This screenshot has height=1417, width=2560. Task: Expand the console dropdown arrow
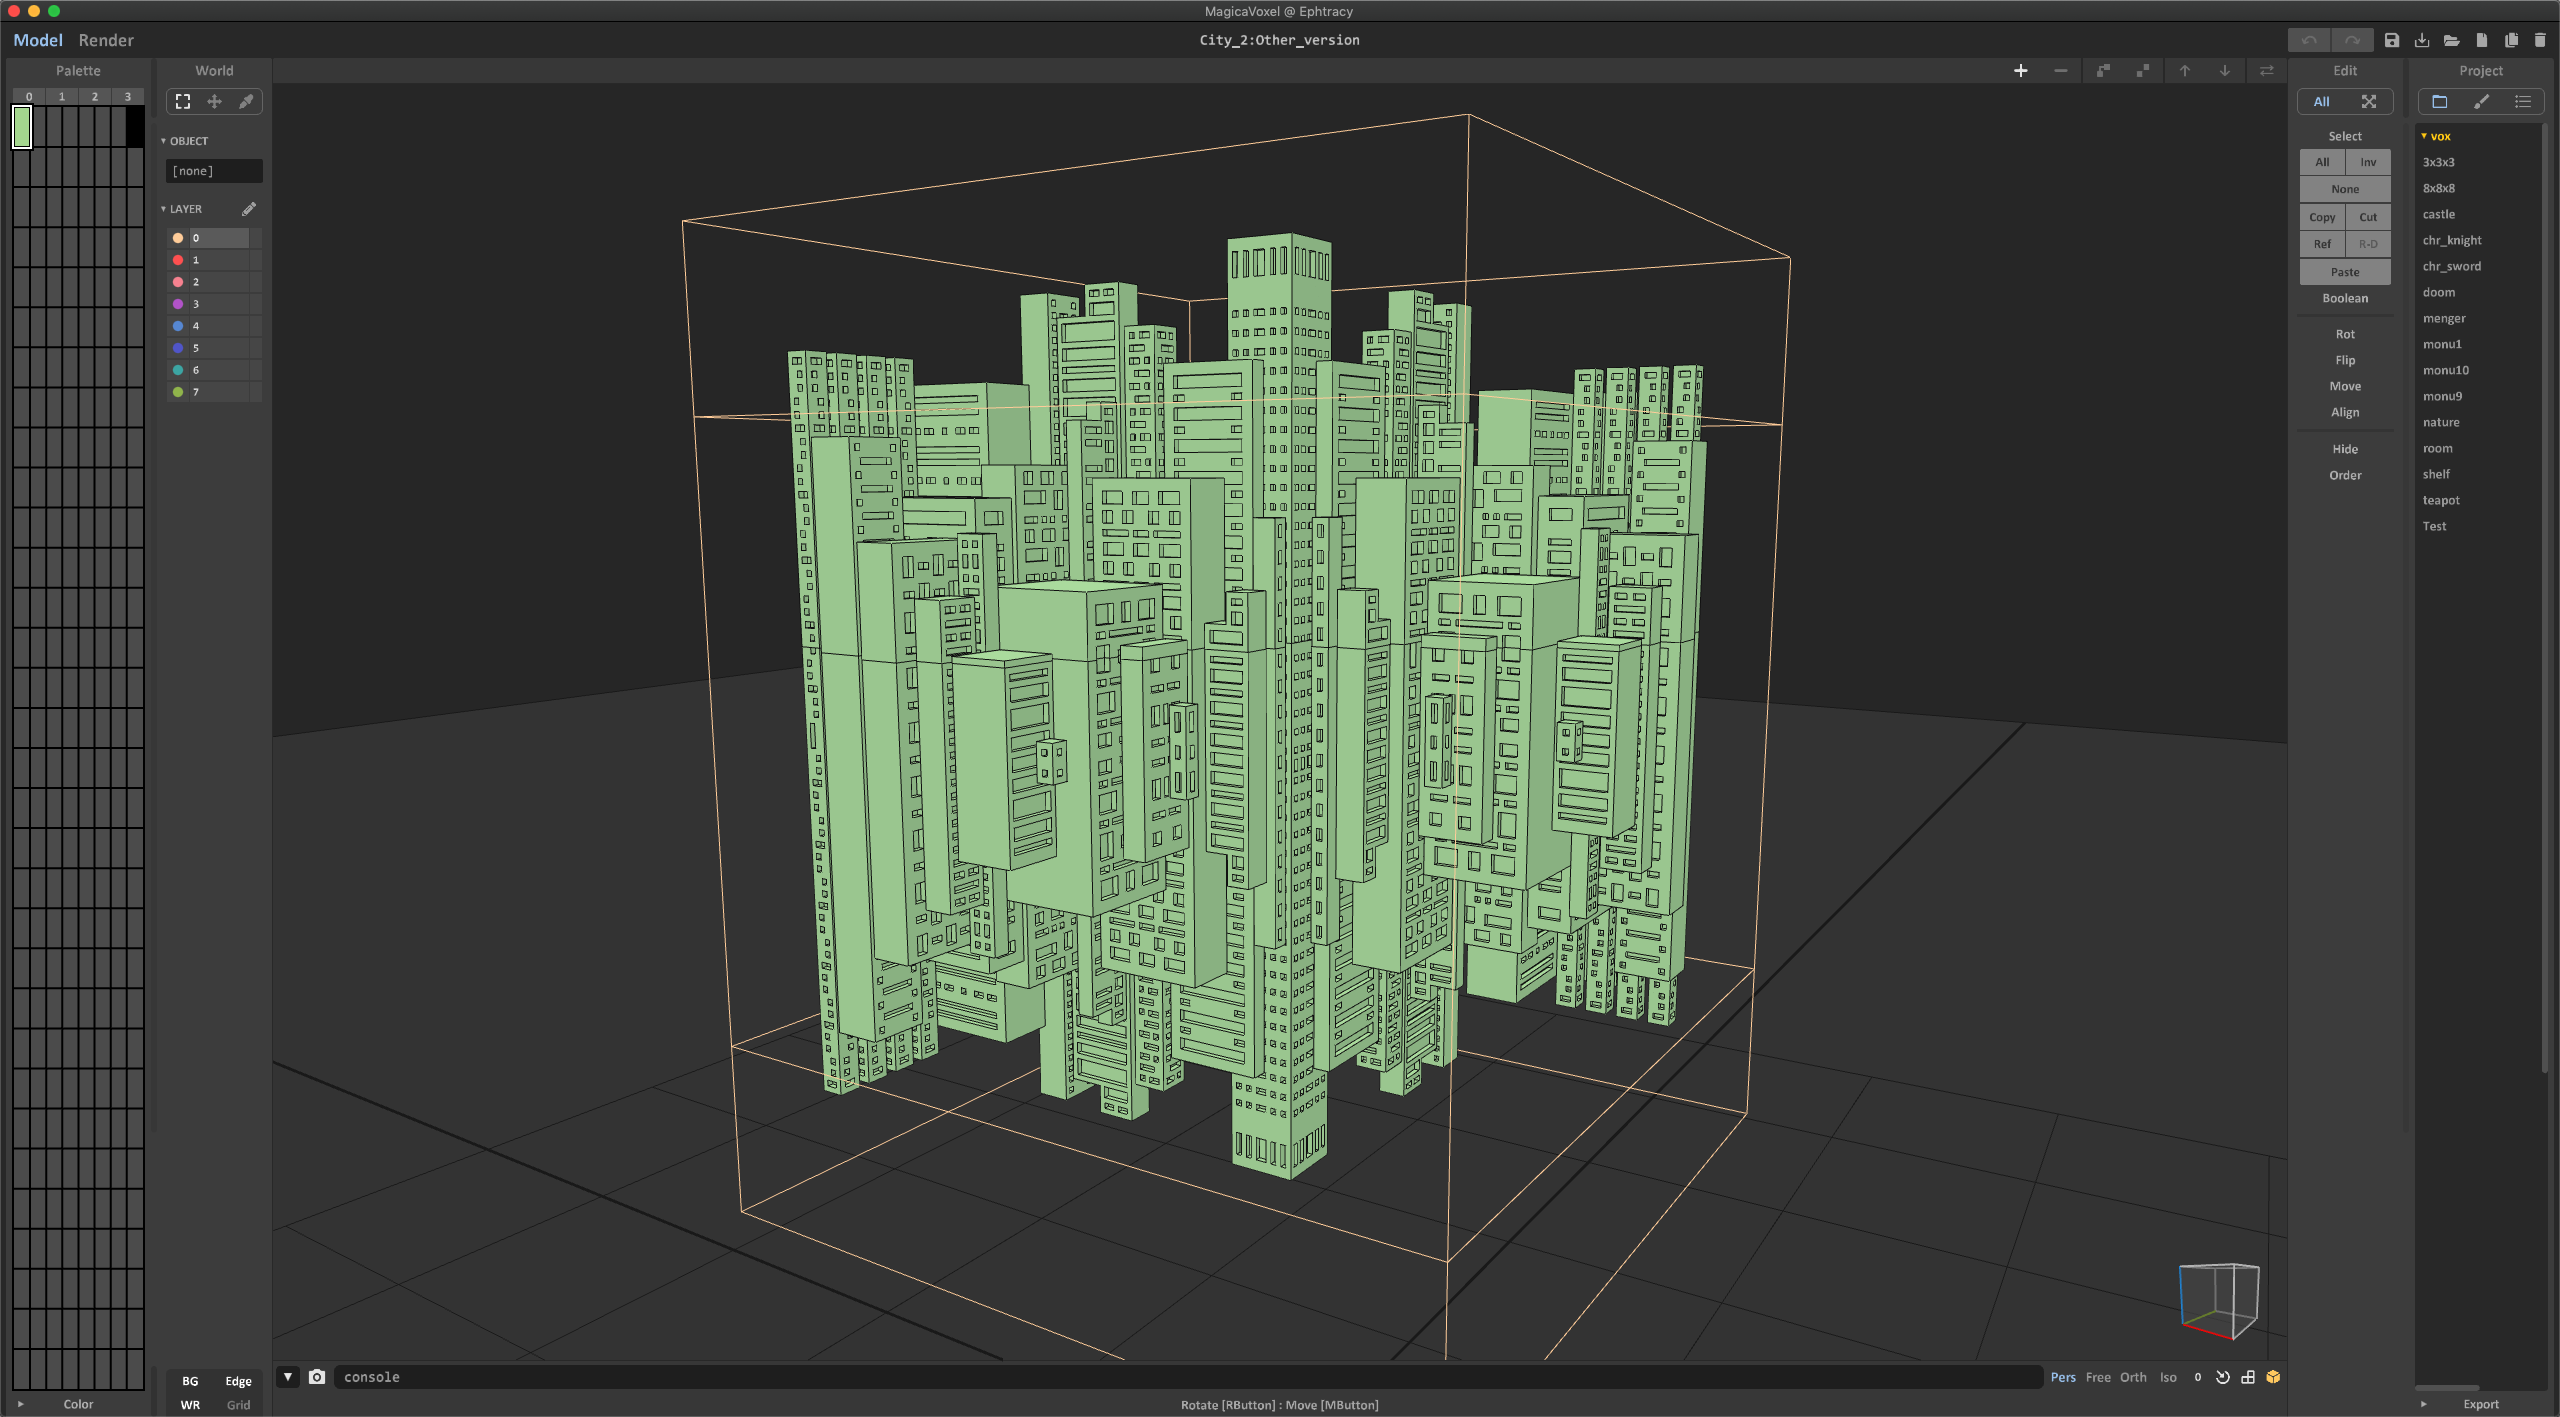(x=288, y=1377)
